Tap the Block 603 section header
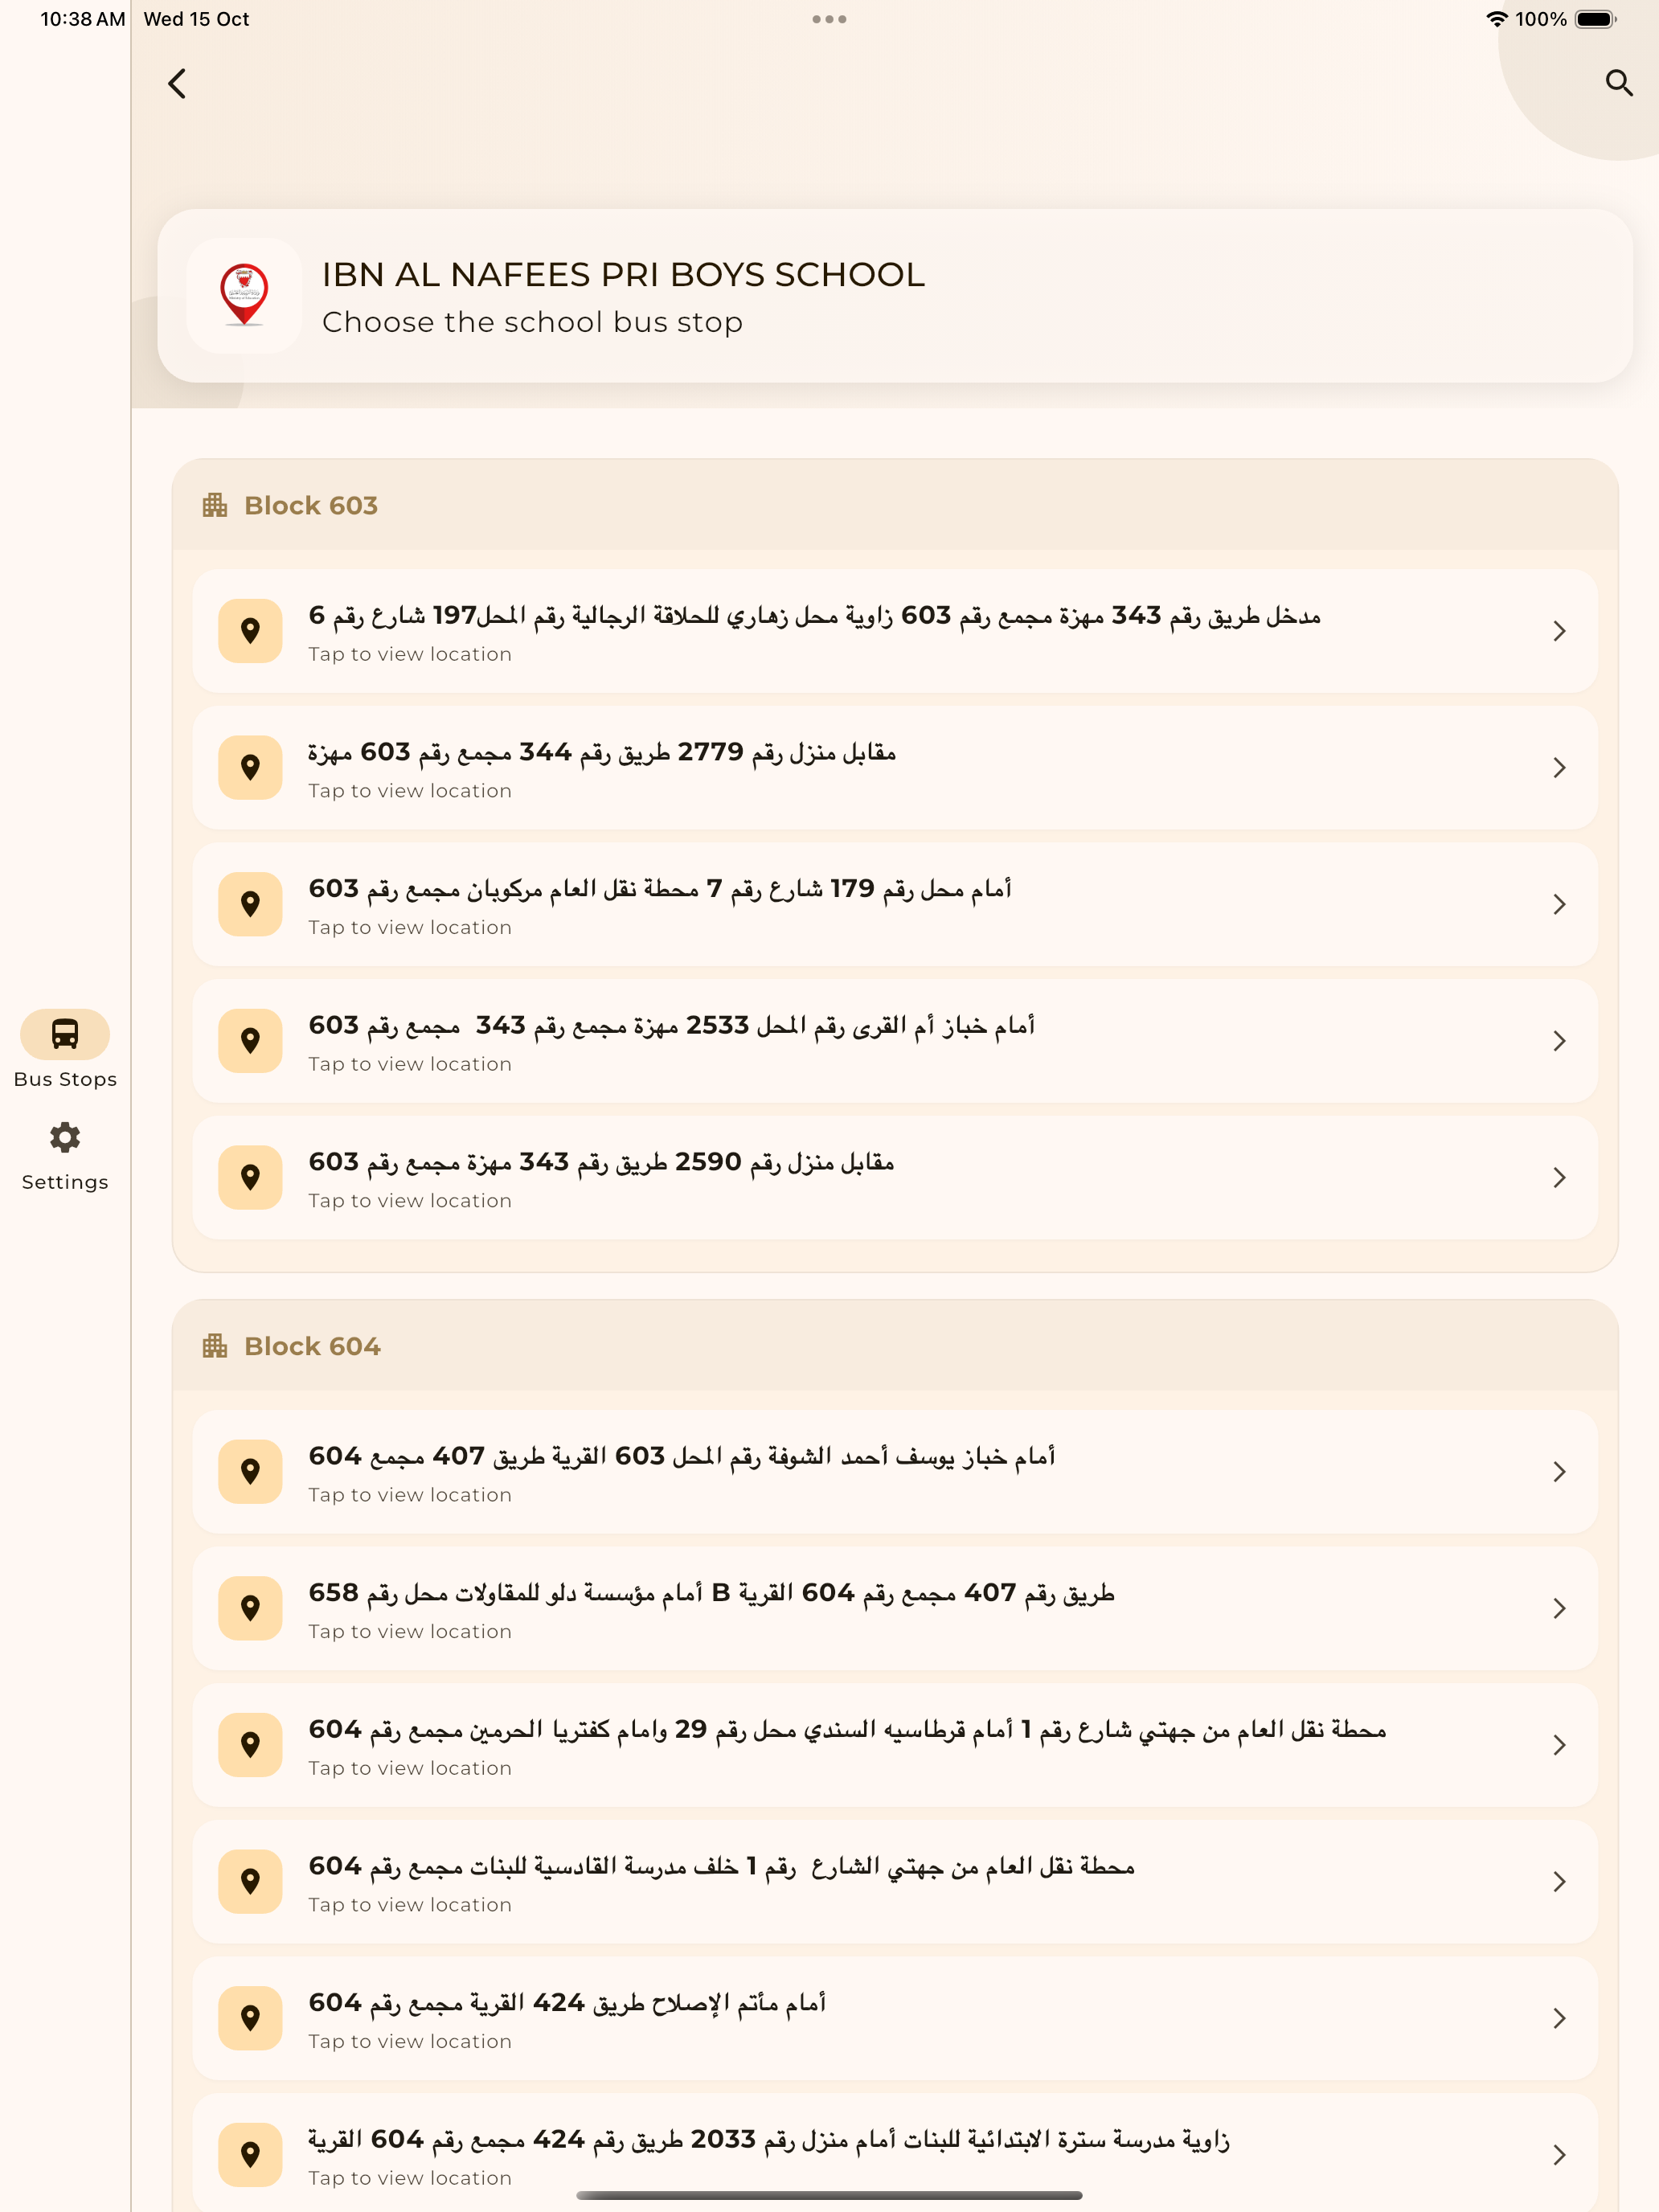1659x2212 pixels. pyautogui.click(x=894, y=505)
